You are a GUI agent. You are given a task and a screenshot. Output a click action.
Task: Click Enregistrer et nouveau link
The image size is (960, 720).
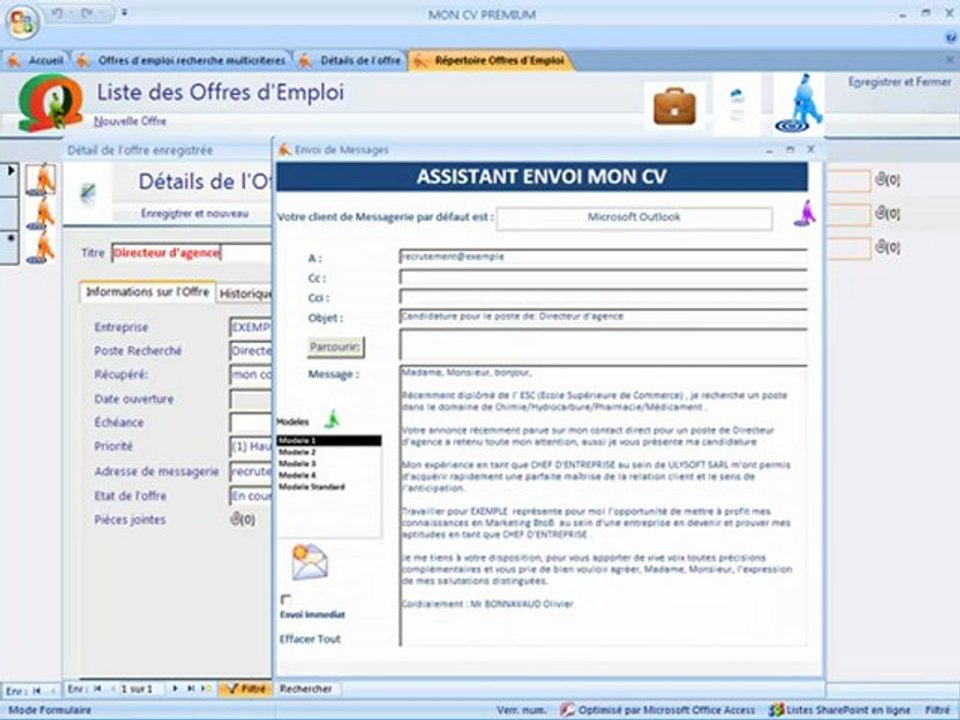coord(195,214)
